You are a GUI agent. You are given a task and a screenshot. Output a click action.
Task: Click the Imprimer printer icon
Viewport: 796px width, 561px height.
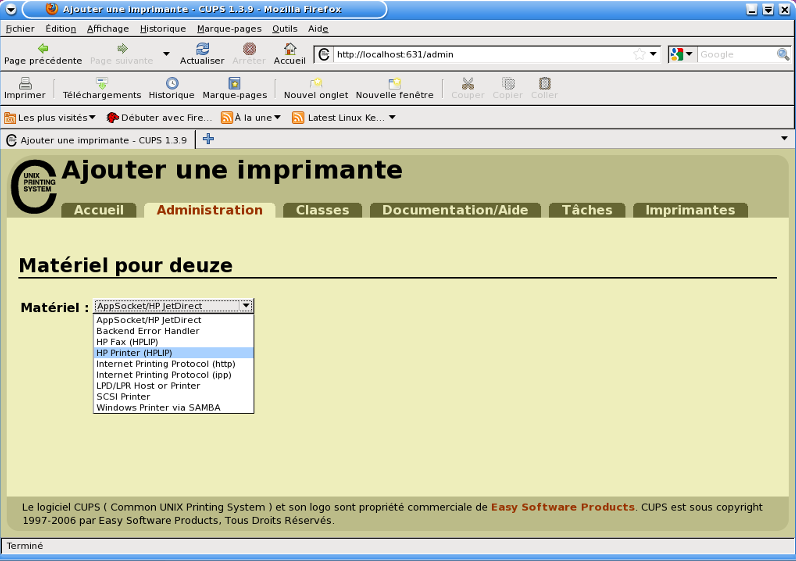tap(25, 83)
